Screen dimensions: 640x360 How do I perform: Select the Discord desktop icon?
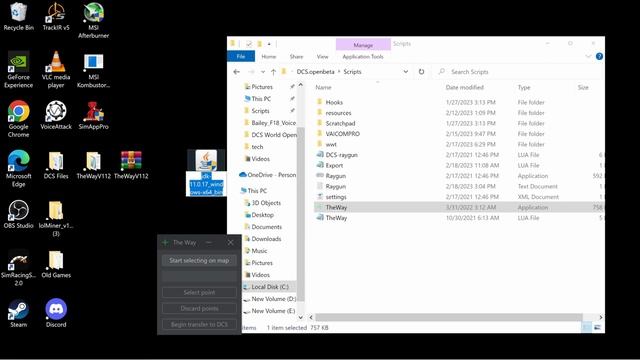click(56, 313)
